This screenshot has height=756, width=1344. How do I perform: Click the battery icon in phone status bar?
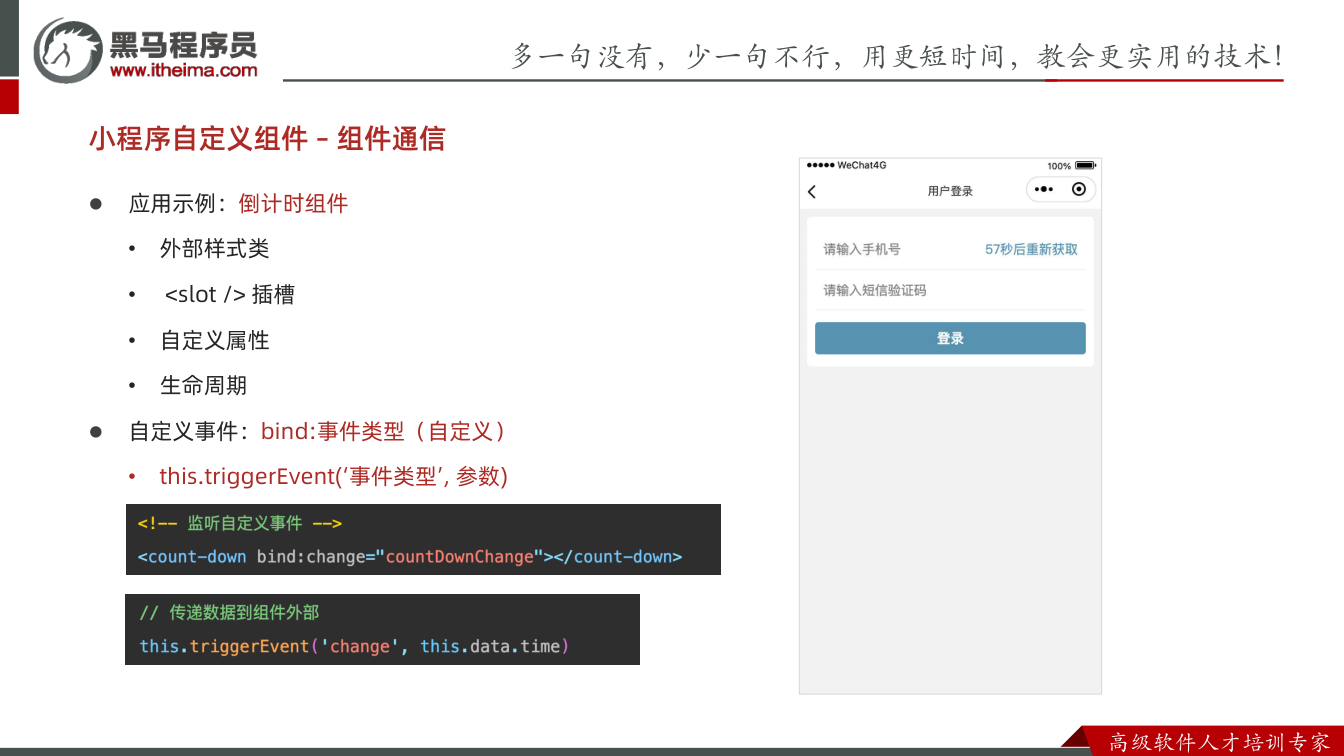pyautogui.click(x=1086, y=165)
